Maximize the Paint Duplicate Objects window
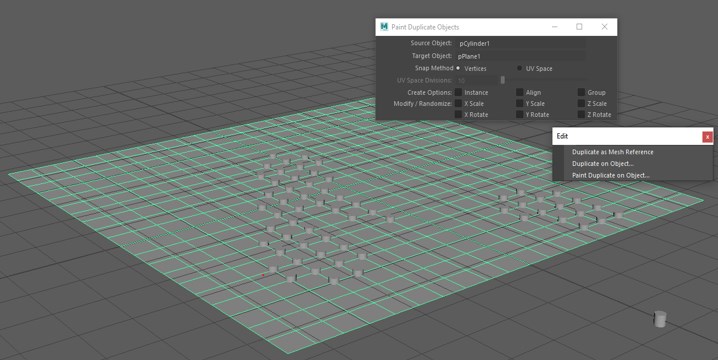718x360 pixels. point(579,27)
